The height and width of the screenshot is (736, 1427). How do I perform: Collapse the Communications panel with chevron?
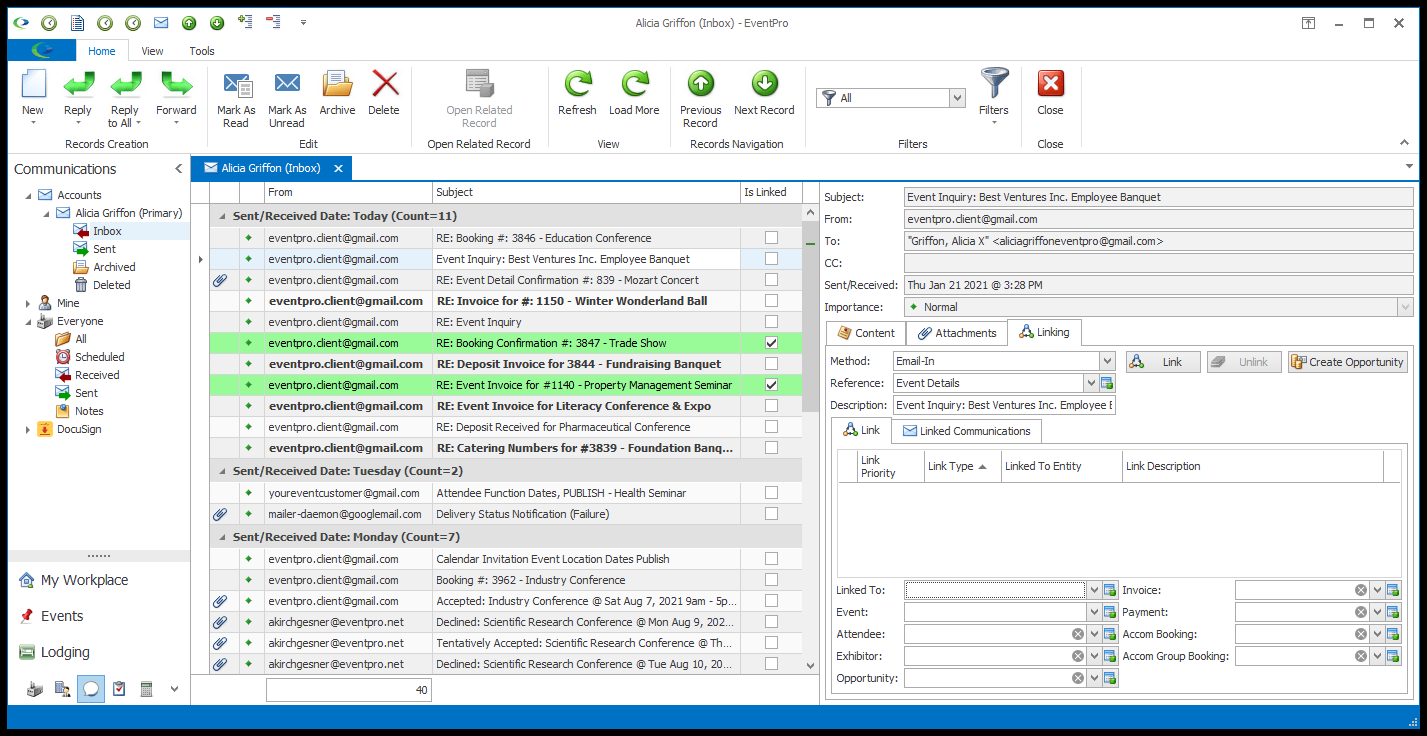pyautogui.click(x=178, y=169)
